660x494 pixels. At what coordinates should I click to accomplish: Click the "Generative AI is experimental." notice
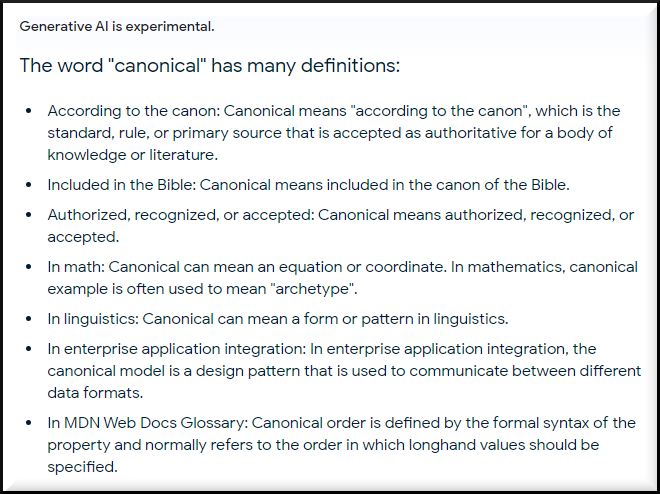(x=117, y=25)
